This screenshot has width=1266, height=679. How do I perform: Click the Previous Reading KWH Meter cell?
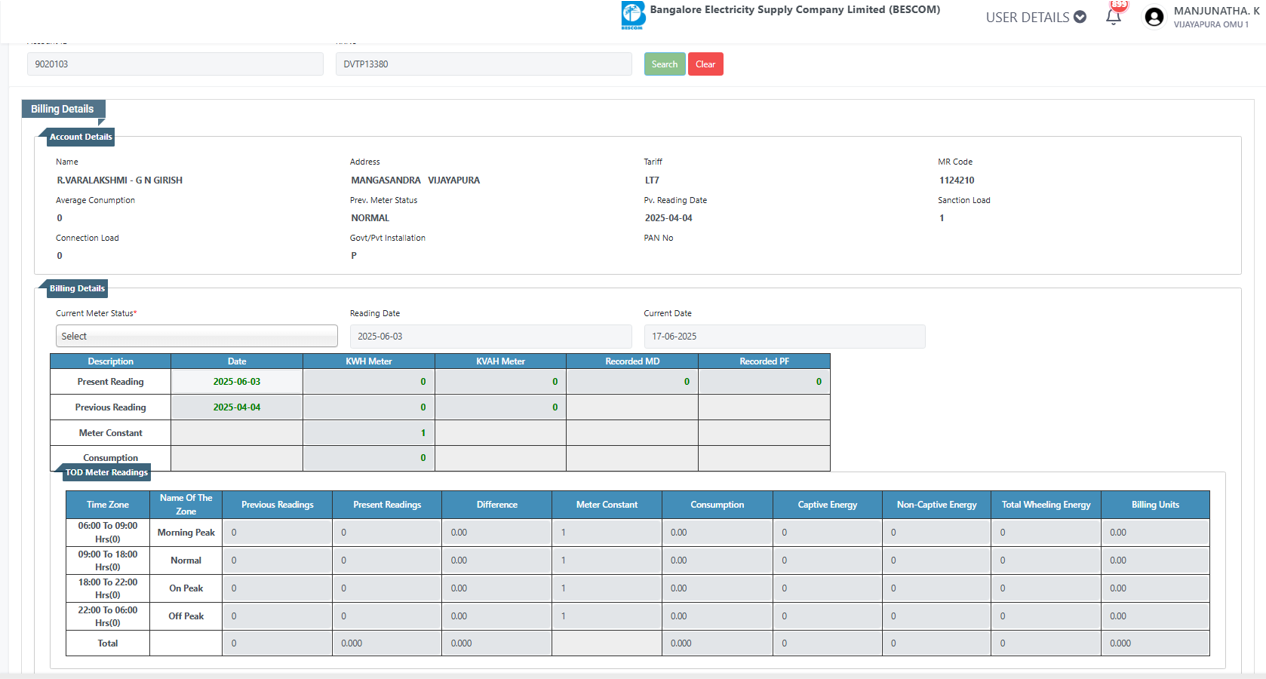click(x=369, y=407)
